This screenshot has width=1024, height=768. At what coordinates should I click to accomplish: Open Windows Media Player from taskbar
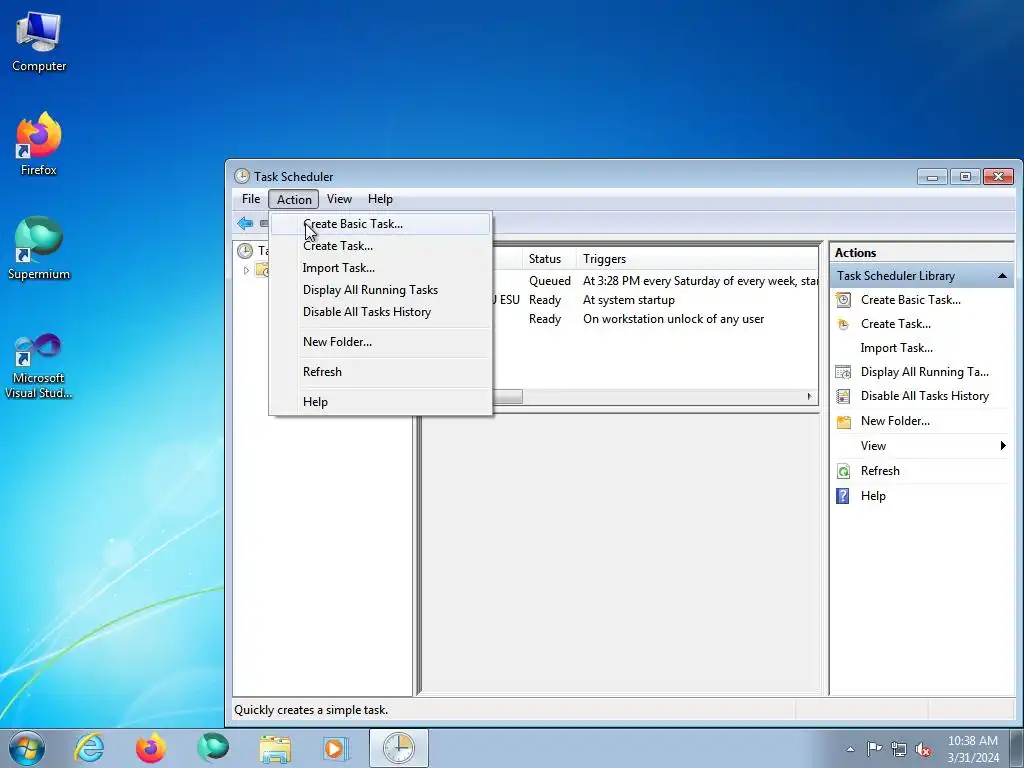(336, 748)
